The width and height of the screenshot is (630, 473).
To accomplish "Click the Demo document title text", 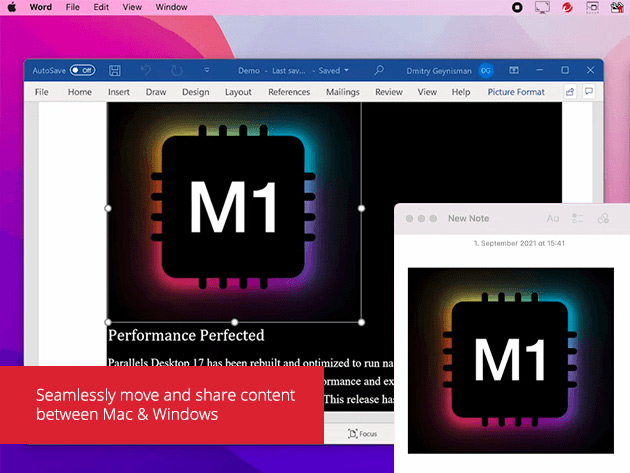I will pyautogui.click(x=249, y=71).
